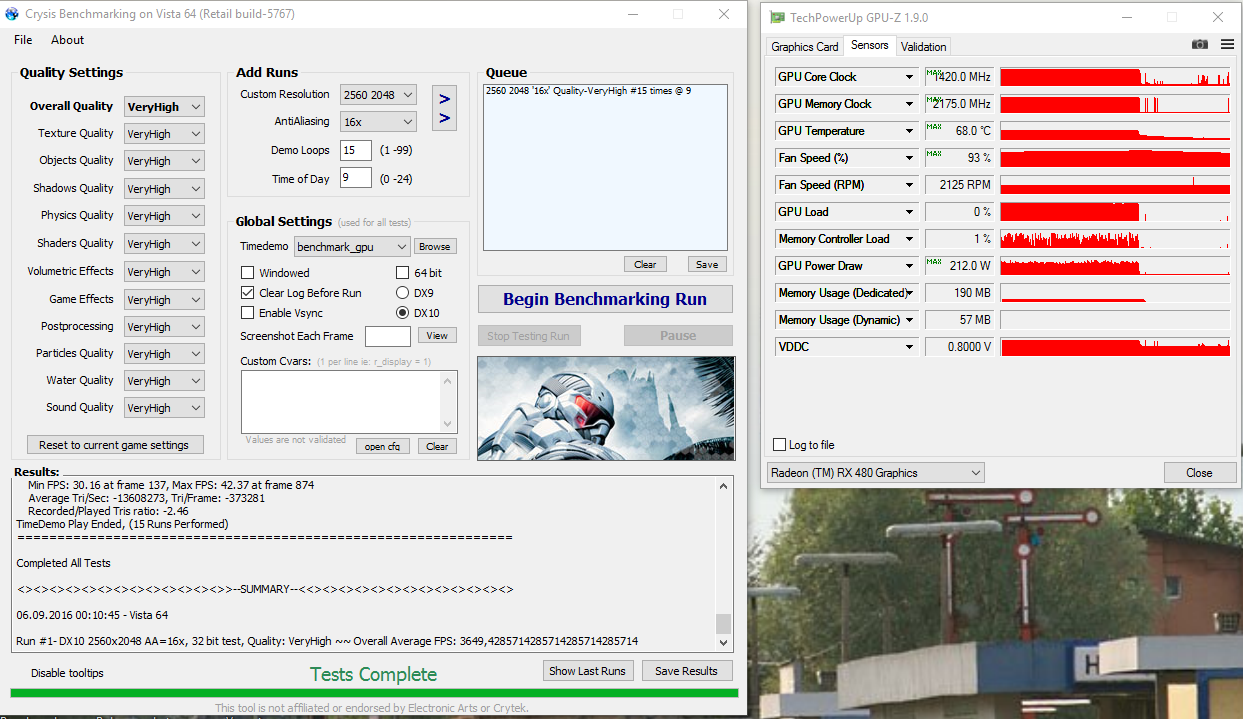The height and width of the screenshot is (719, 1243).
Task: Click the Show Last Runs button
Action: coord(587,671)
